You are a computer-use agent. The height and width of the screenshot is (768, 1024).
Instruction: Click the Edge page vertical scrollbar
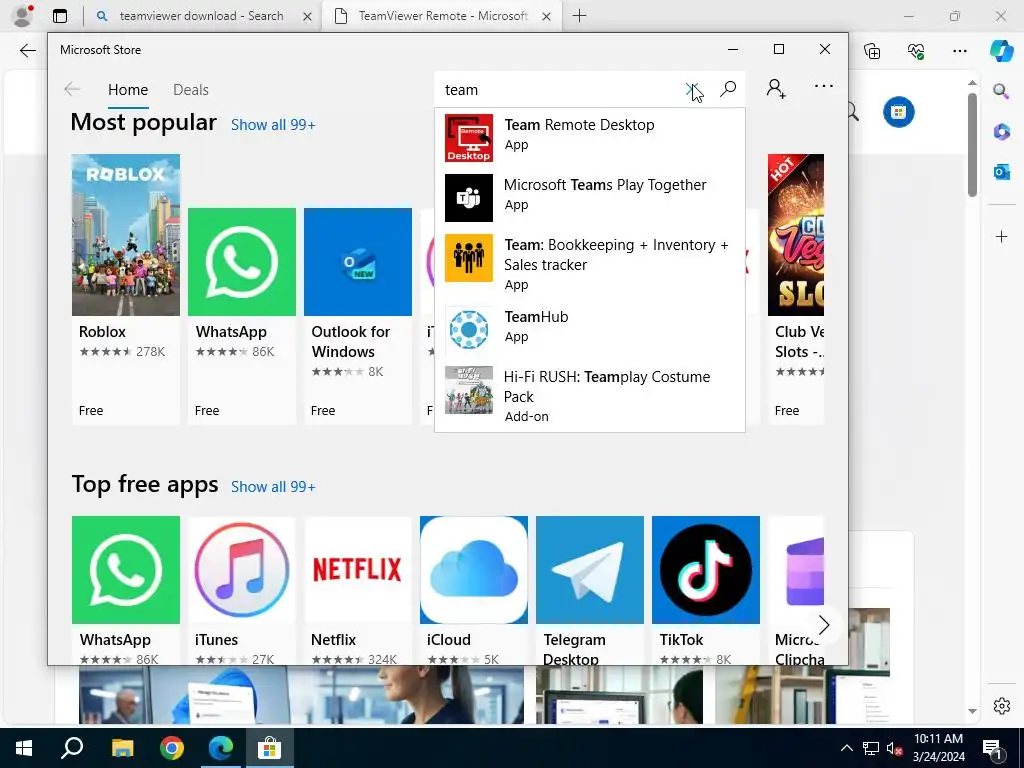point(972,144)
